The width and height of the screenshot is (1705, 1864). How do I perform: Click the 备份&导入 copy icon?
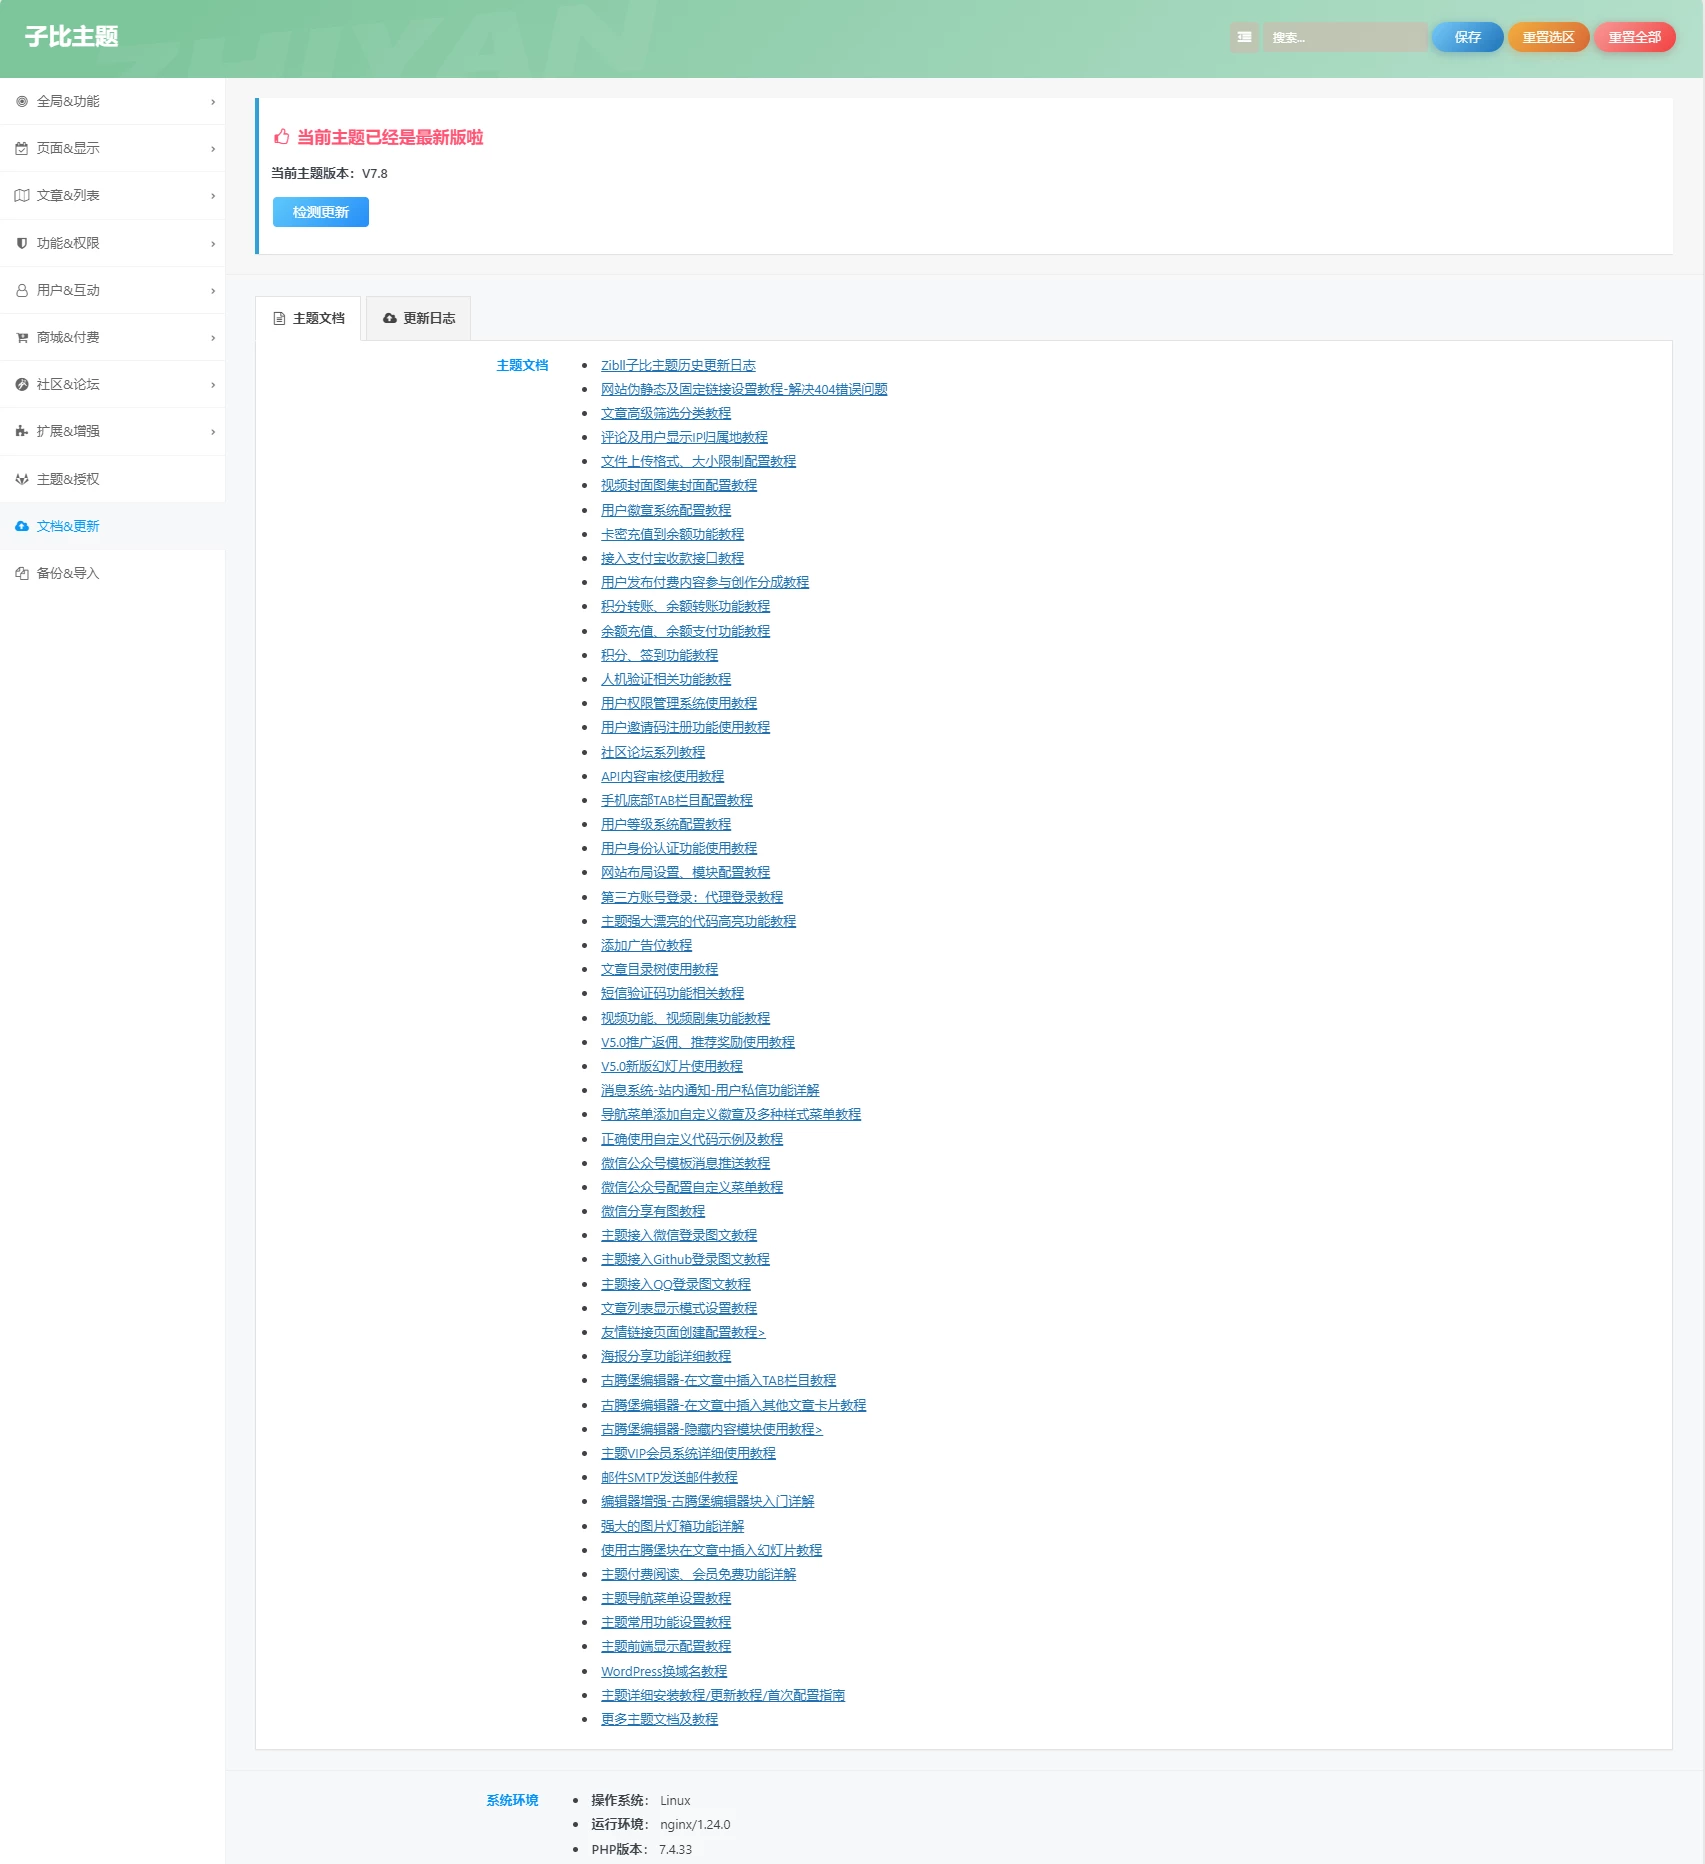pyautogui.click(x=22, y=573)
